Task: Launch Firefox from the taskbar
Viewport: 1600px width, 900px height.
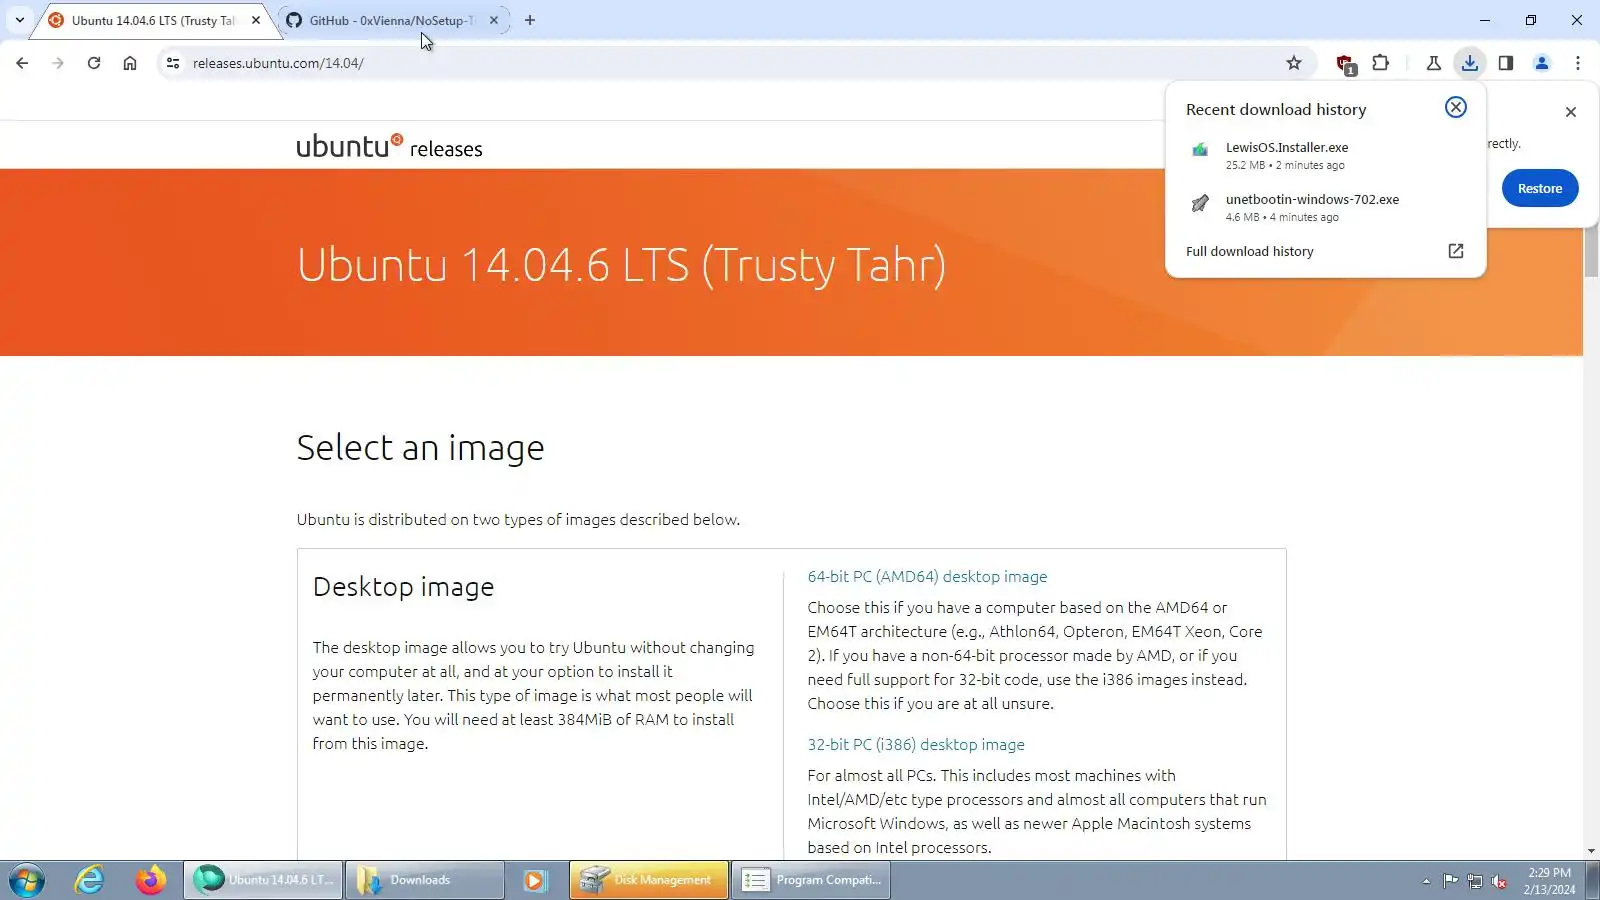Action: (151, 880)
